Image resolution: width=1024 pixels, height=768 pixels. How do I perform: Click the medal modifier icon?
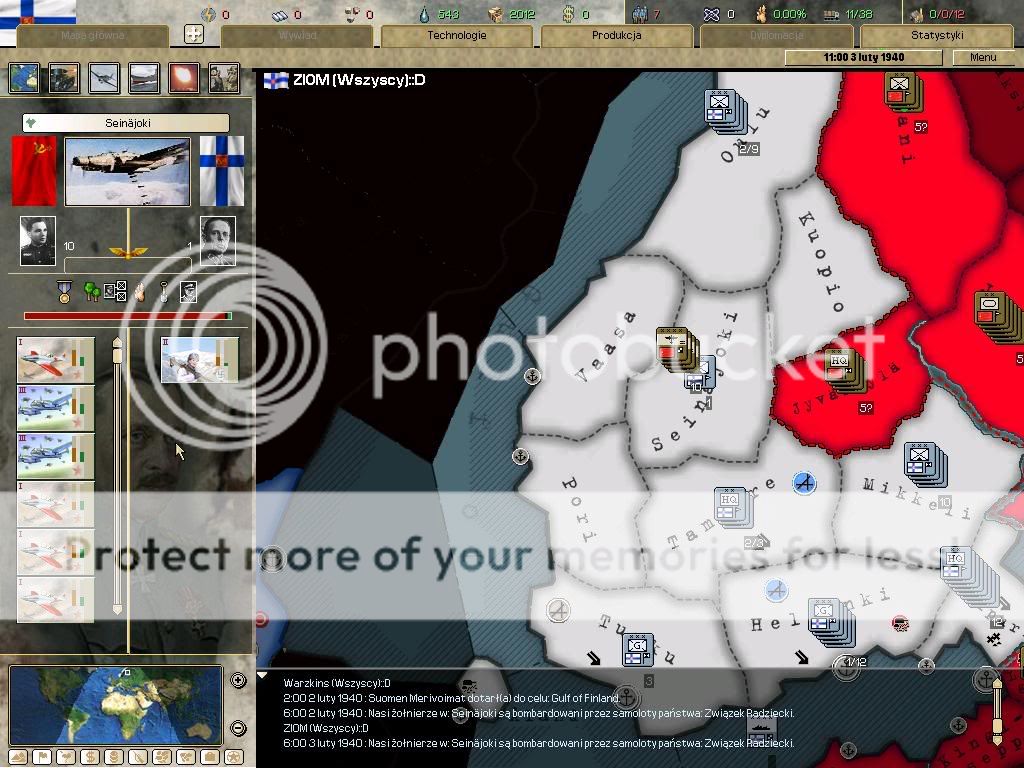click(64, 291)
